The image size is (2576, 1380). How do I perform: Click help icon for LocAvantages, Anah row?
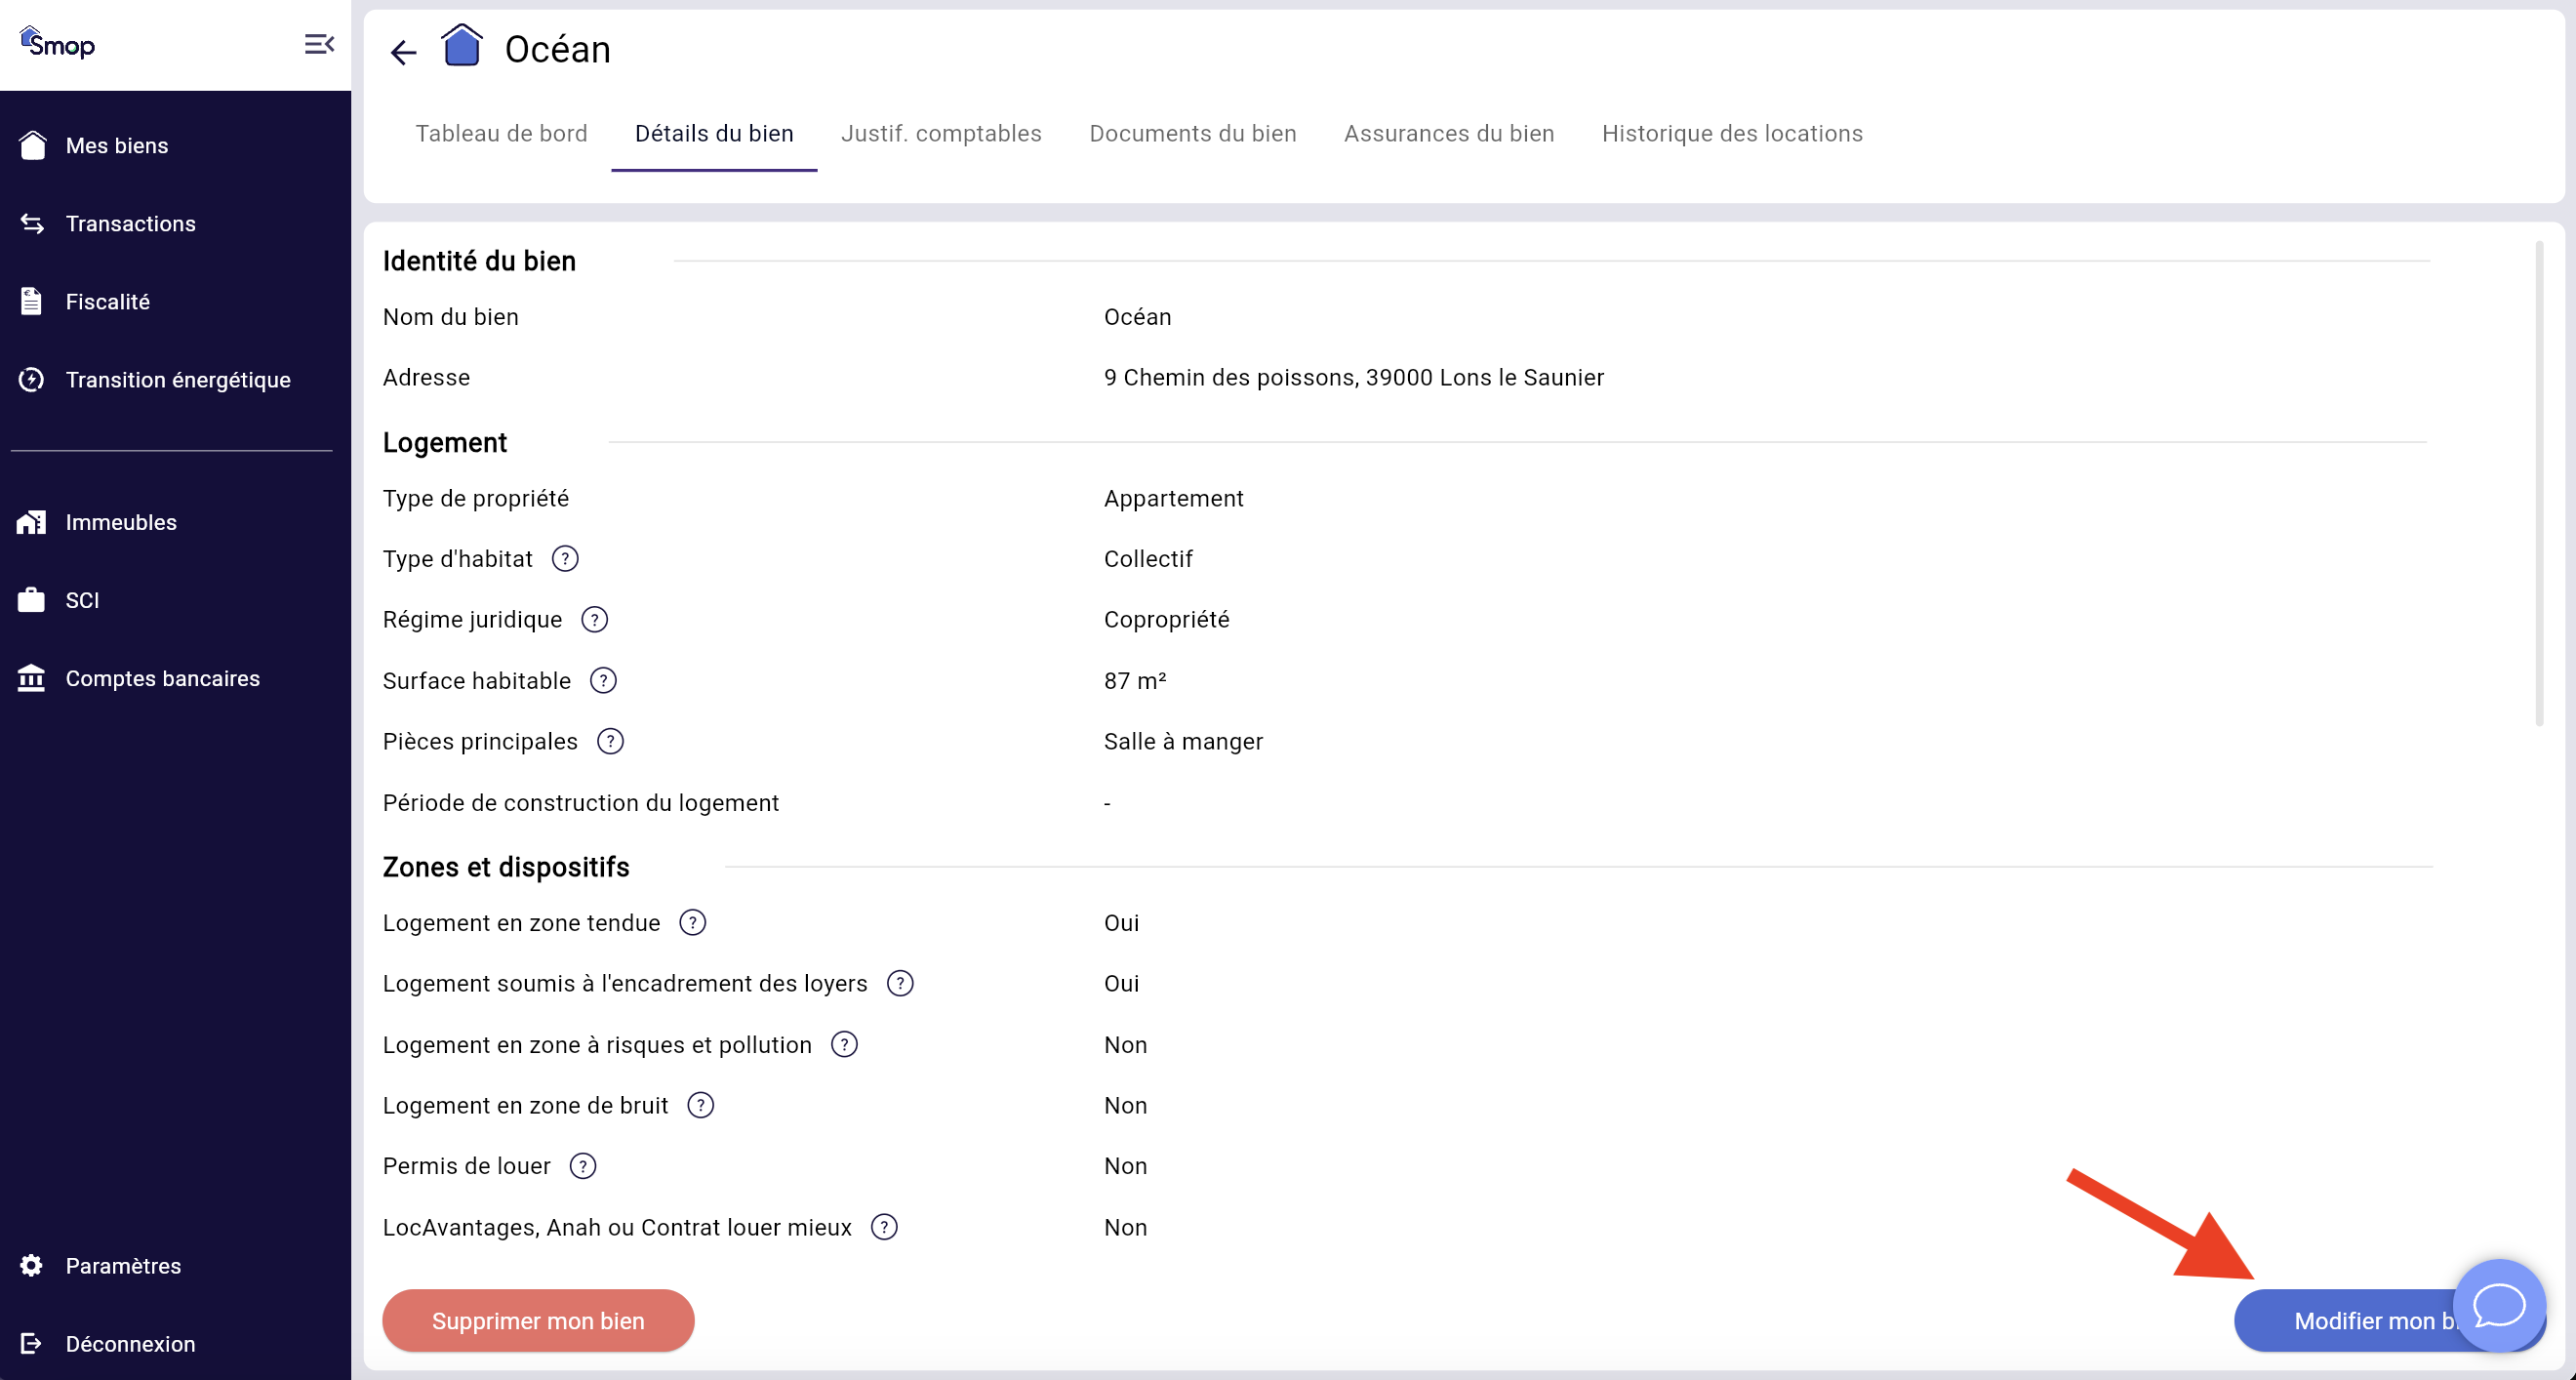(884, 1227)
